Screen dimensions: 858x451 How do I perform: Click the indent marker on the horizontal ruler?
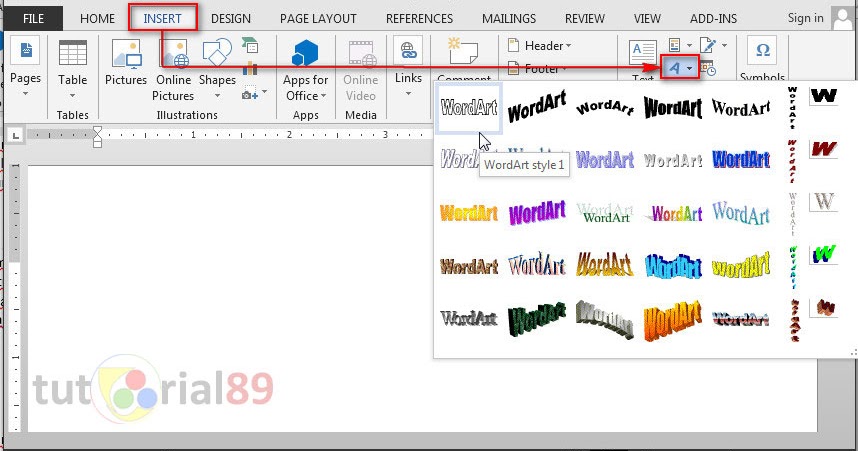tap(97, 137)
